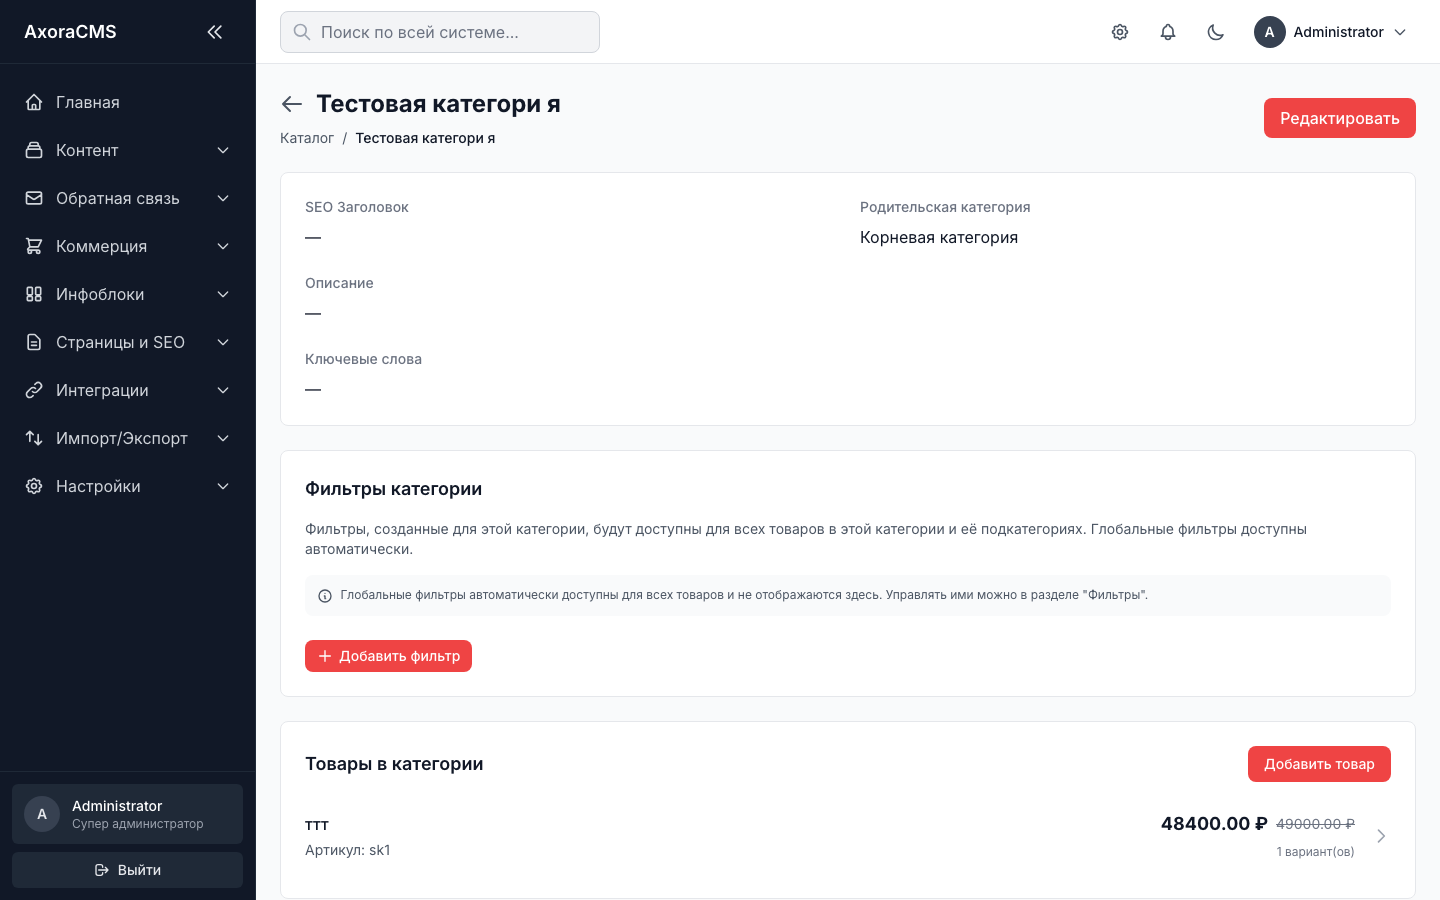Toggle dark mode with moon icon
Screen dimensions: 1440x900
click(1216, 32)
